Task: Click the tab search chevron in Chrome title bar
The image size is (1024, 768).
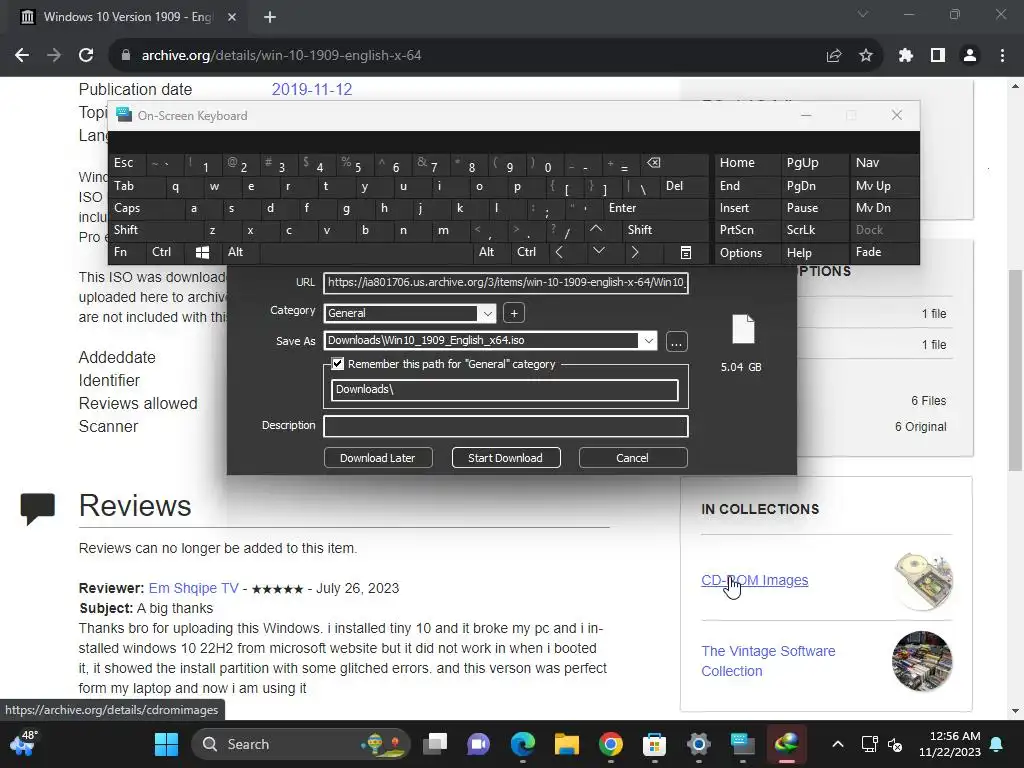Action: 863,14
